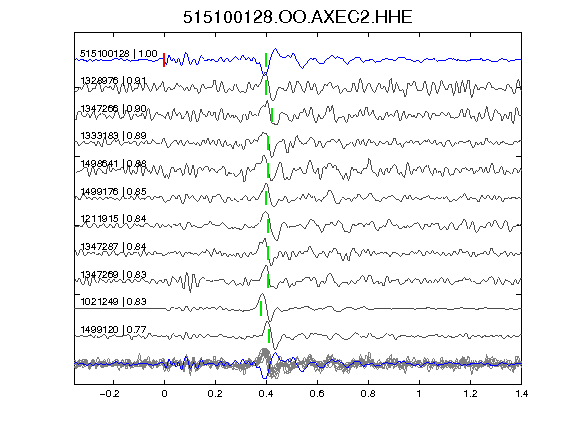
Task: Select the trace label 1021249 | 0.83
Action: click(x=113, y=302)
